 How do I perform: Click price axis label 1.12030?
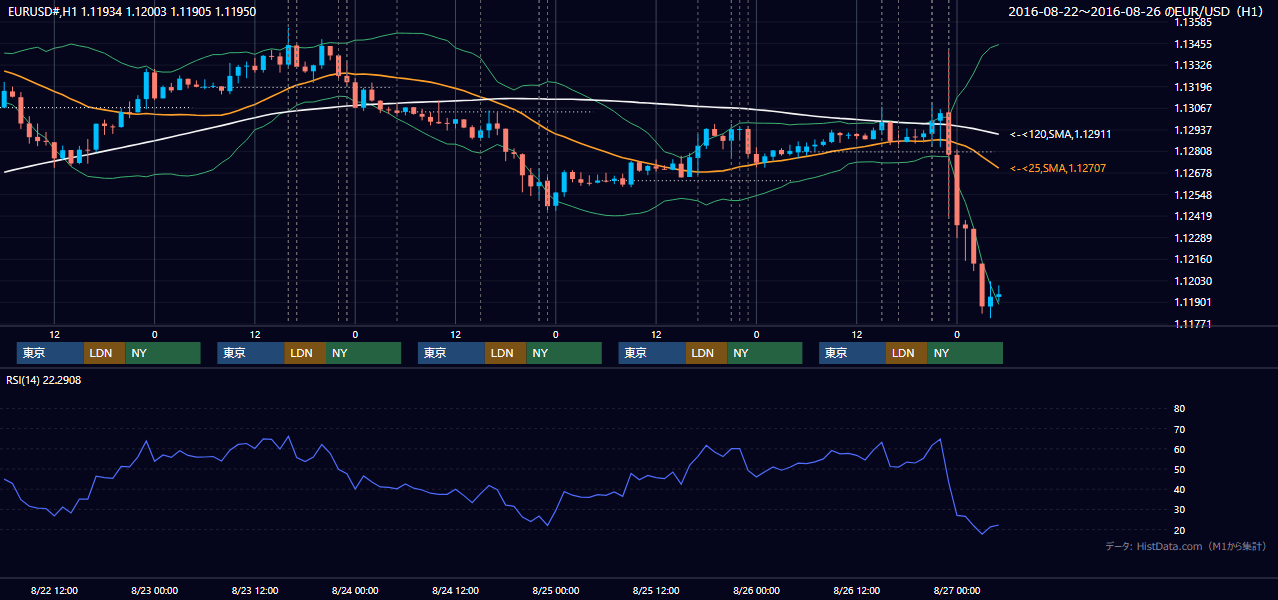1192,281
